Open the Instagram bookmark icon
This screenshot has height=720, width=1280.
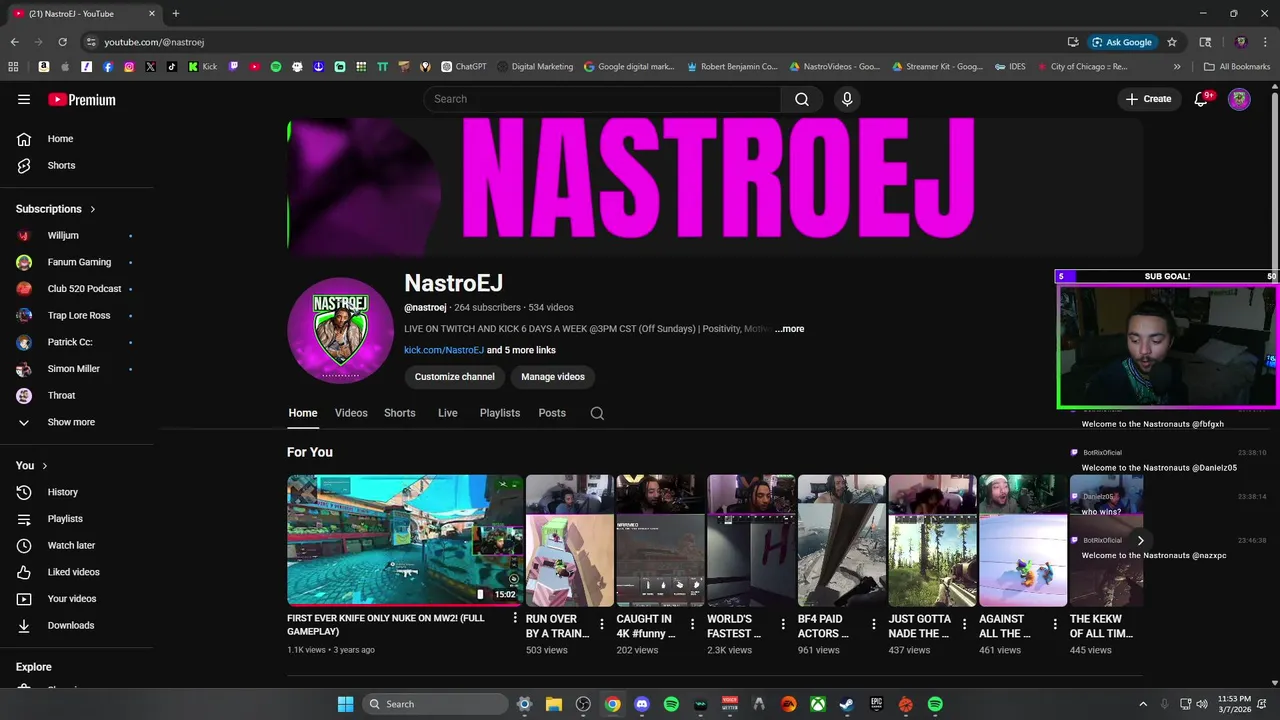129,67
